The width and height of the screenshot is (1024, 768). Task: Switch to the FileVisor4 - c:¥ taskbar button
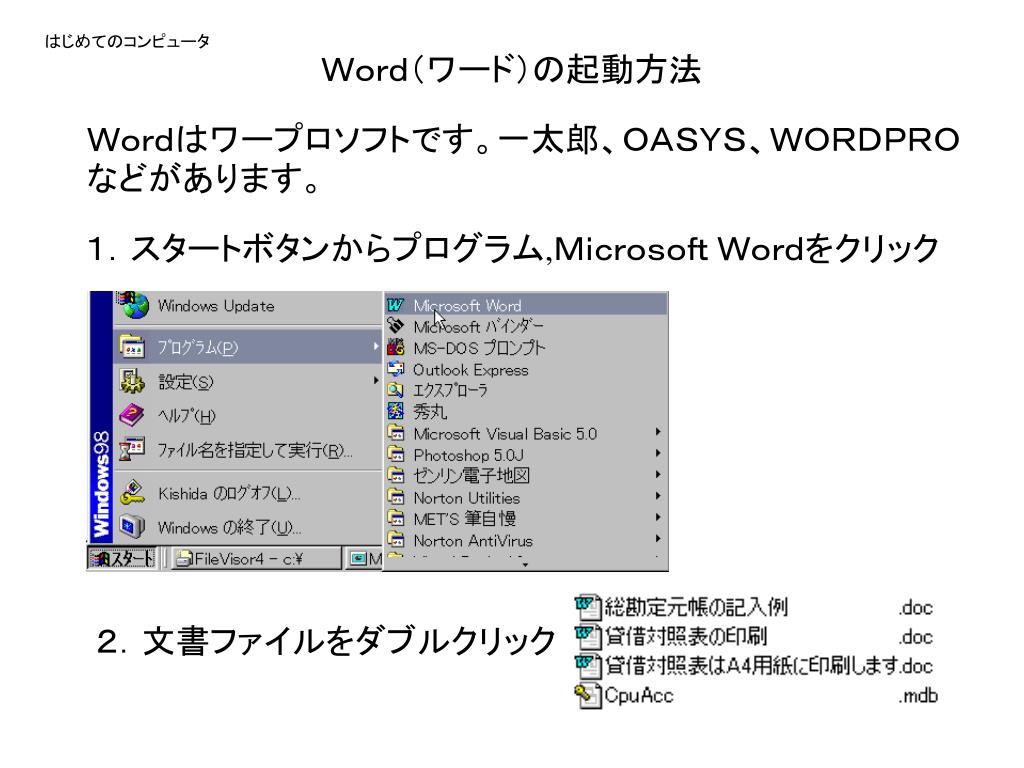[256, 558]
